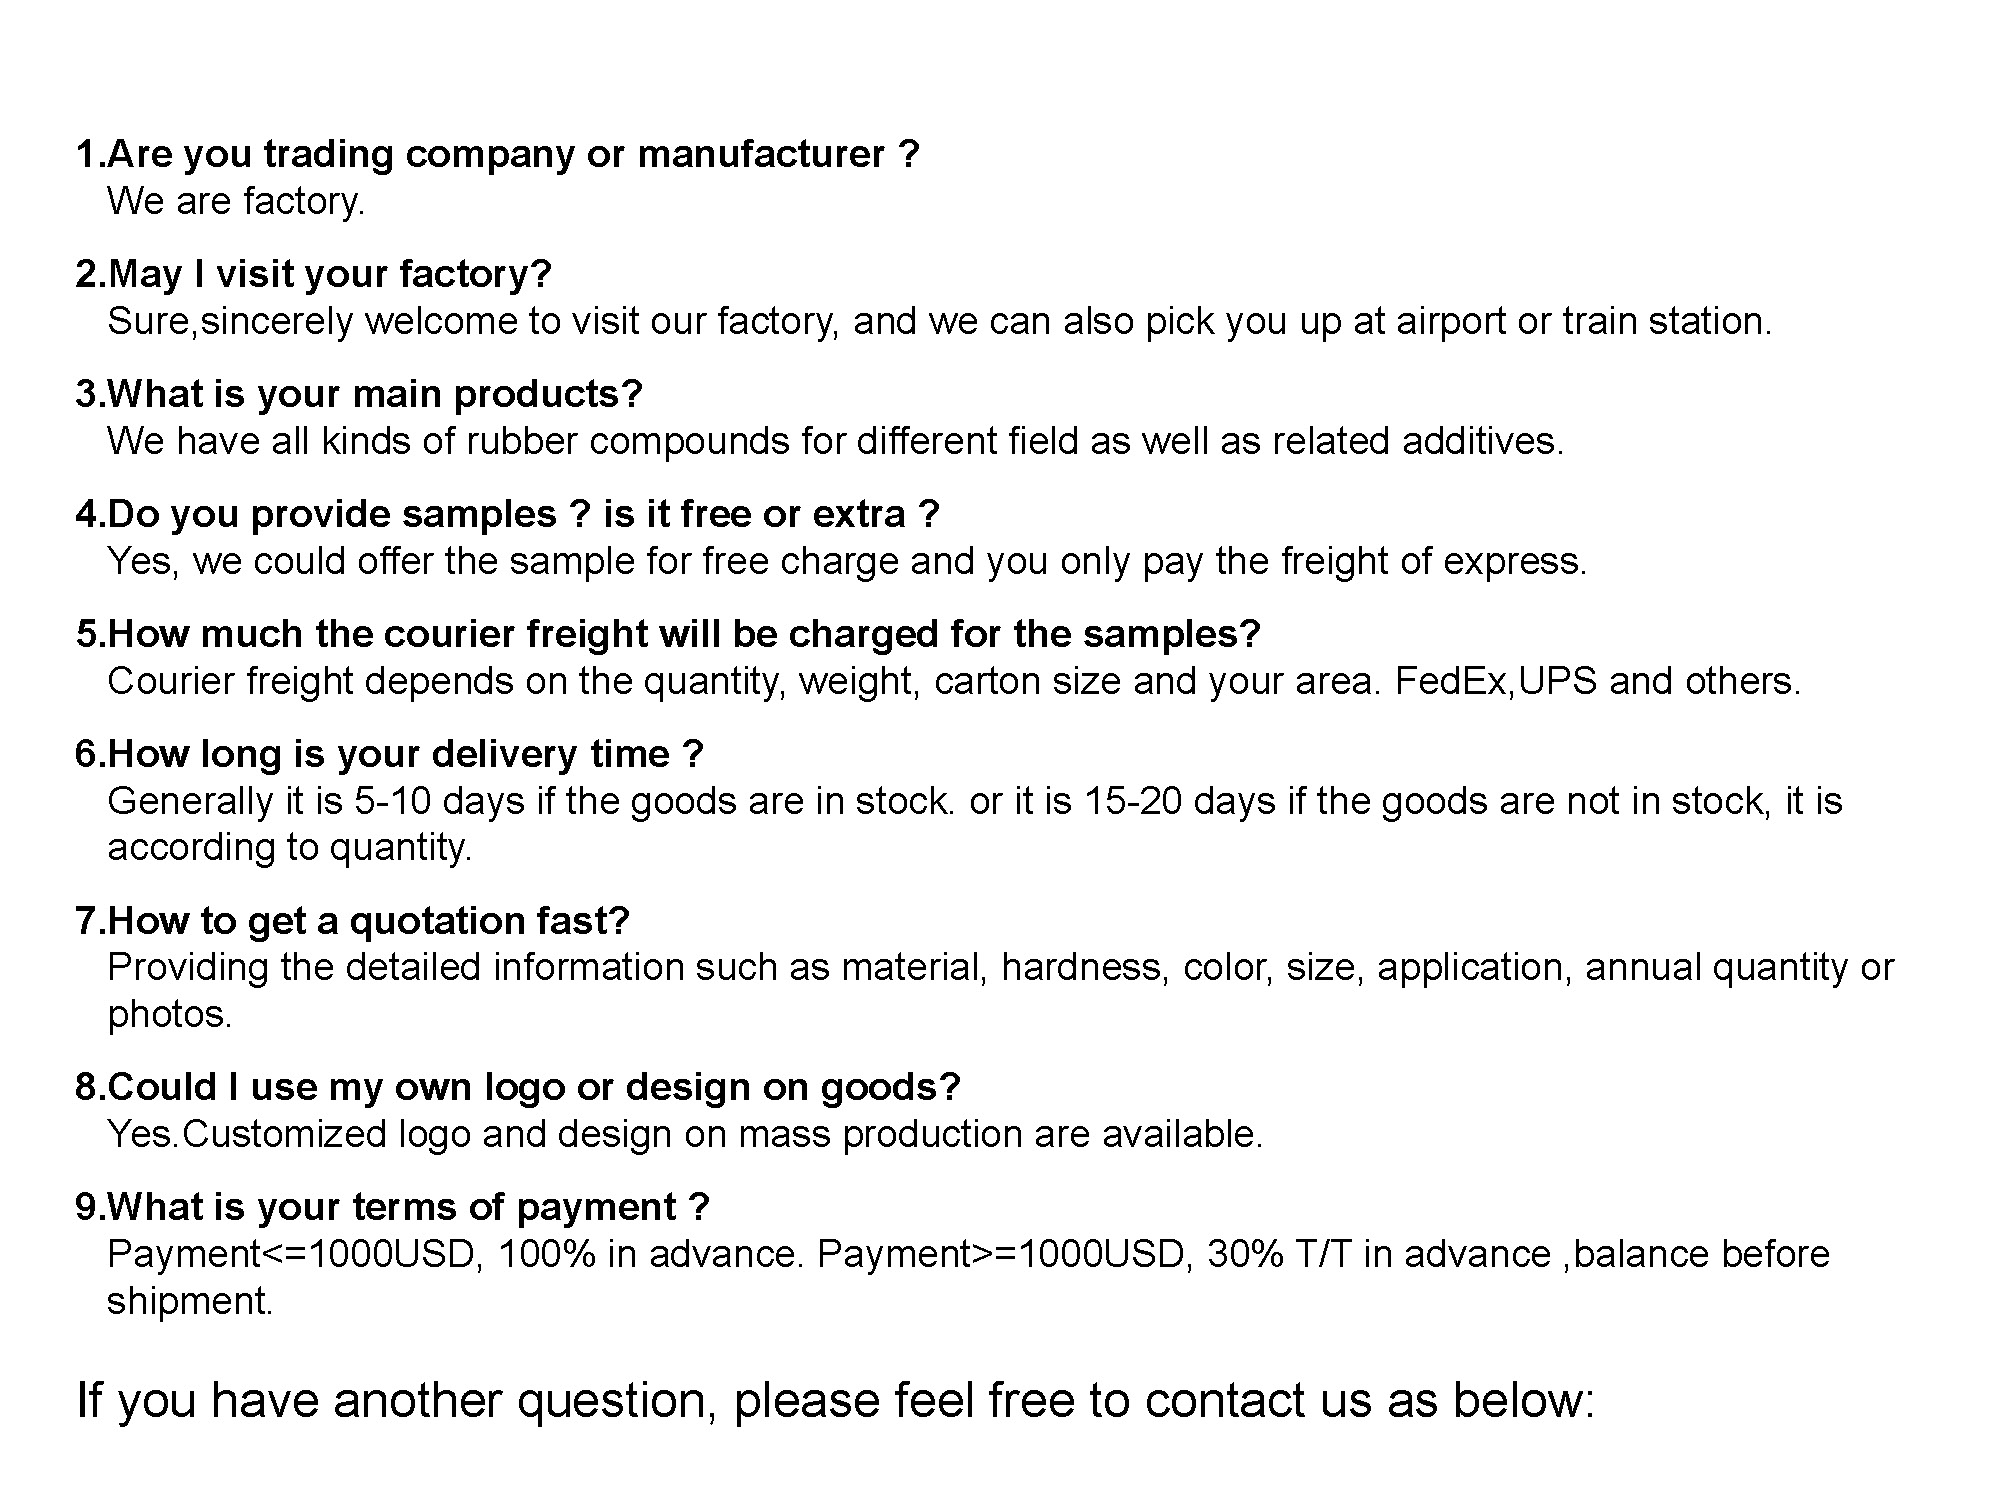This screenshot has height=1500, width=2000.
Task: Click the answer mentioning FedEx, UPS and others
Action: (x=953, y=681)
